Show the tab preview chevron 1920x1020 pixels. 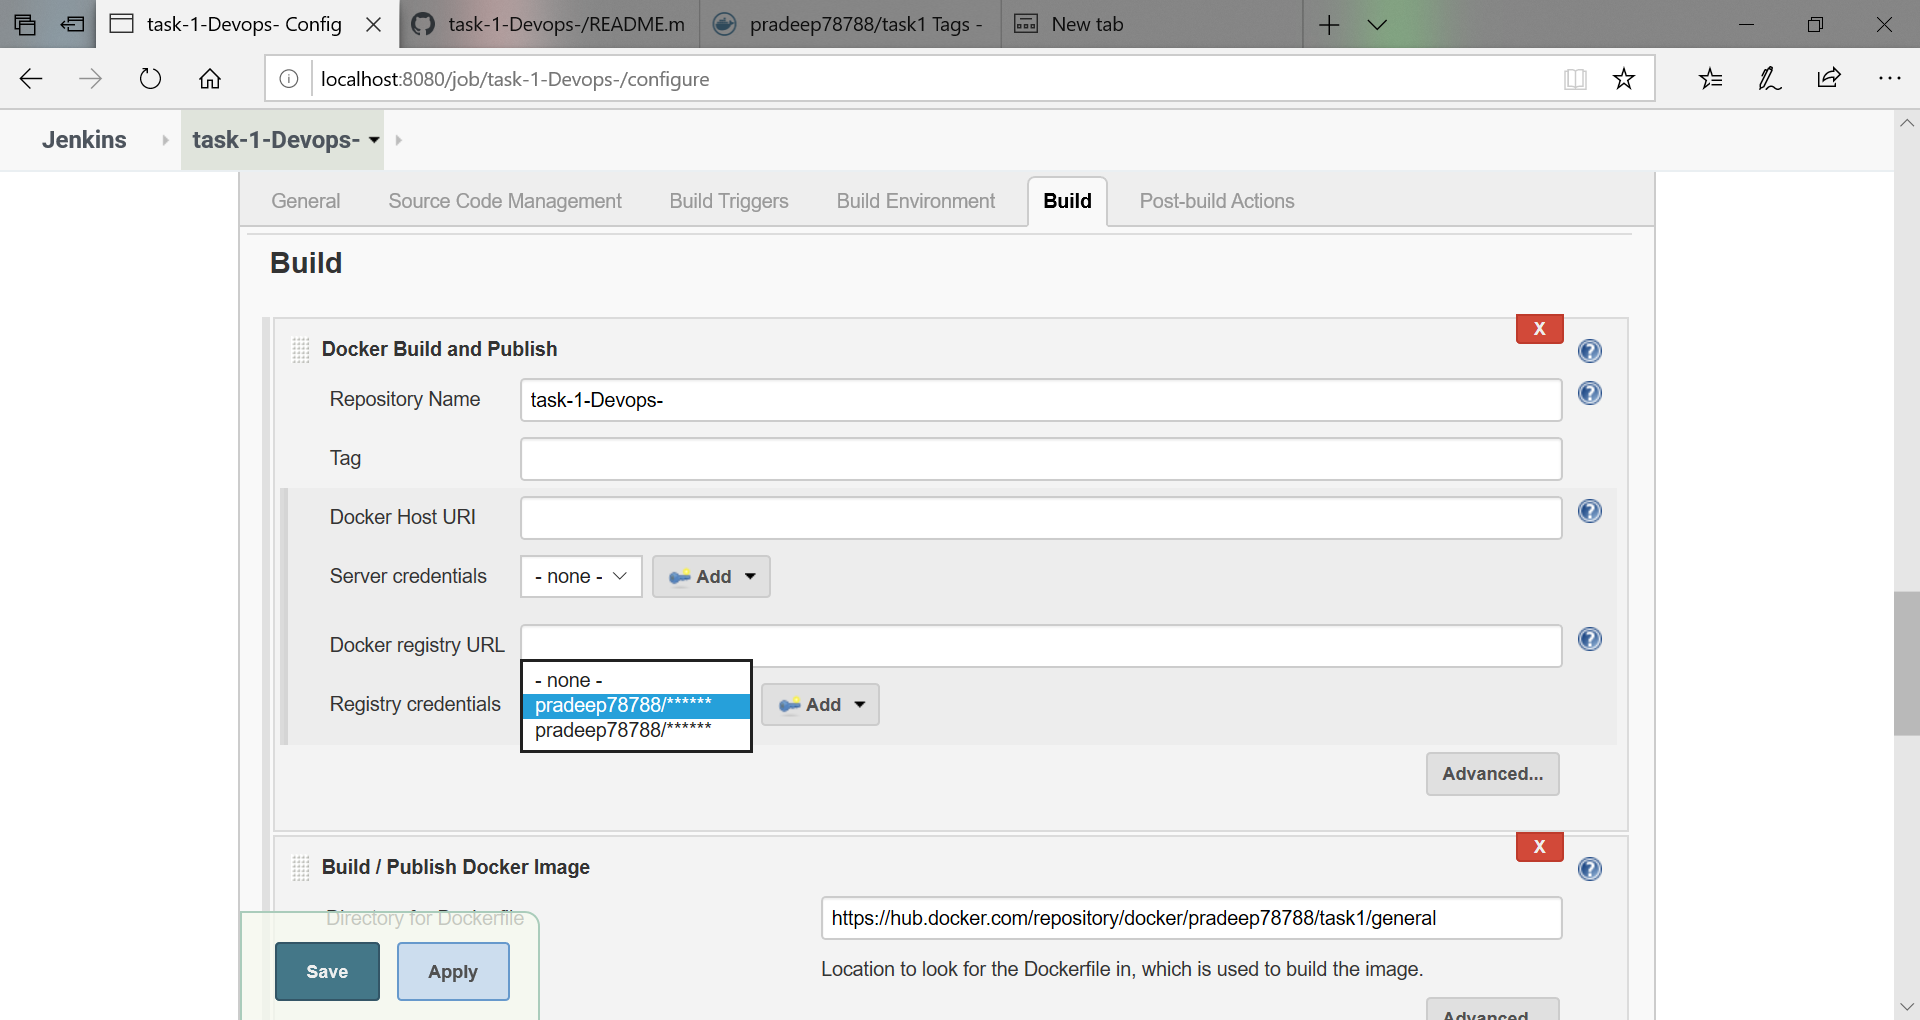1377,24
